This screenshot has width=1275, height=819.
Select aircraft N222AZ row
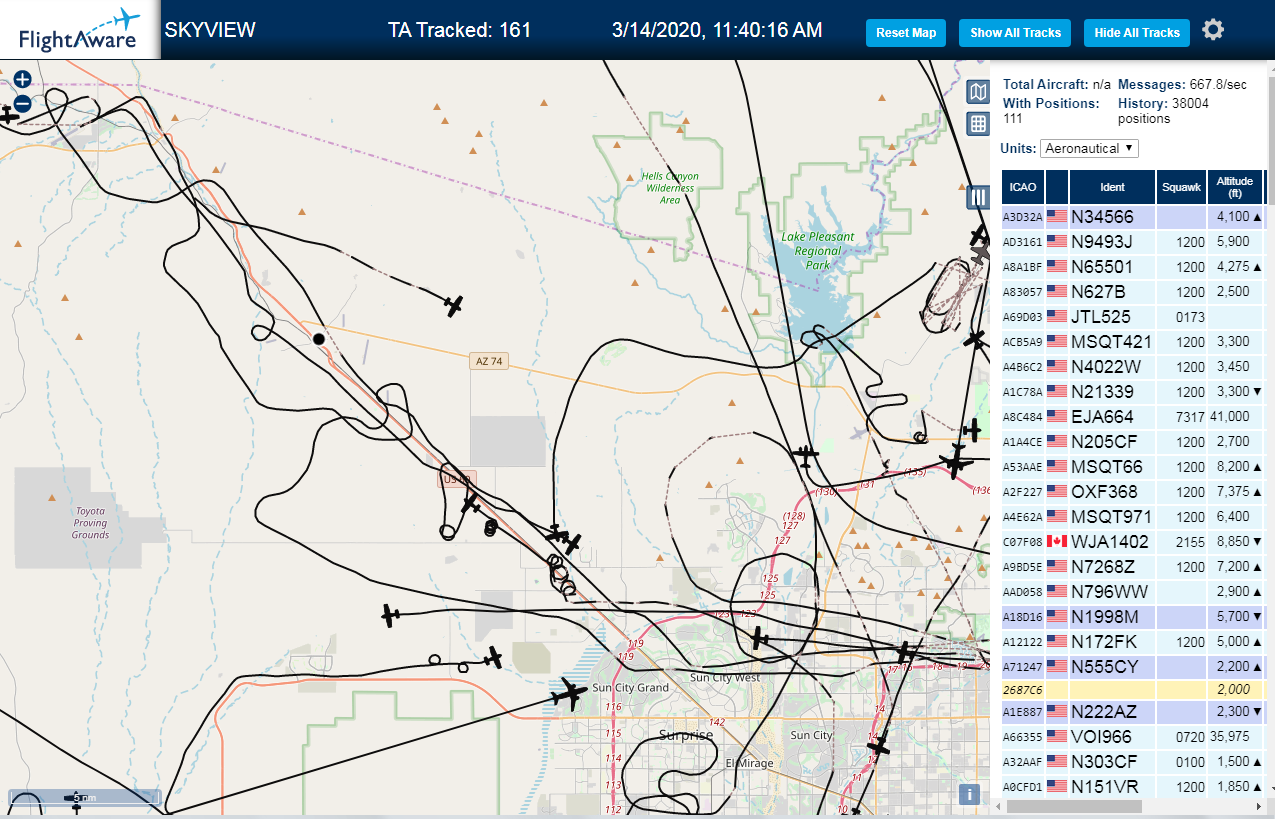coord(1133,712)
